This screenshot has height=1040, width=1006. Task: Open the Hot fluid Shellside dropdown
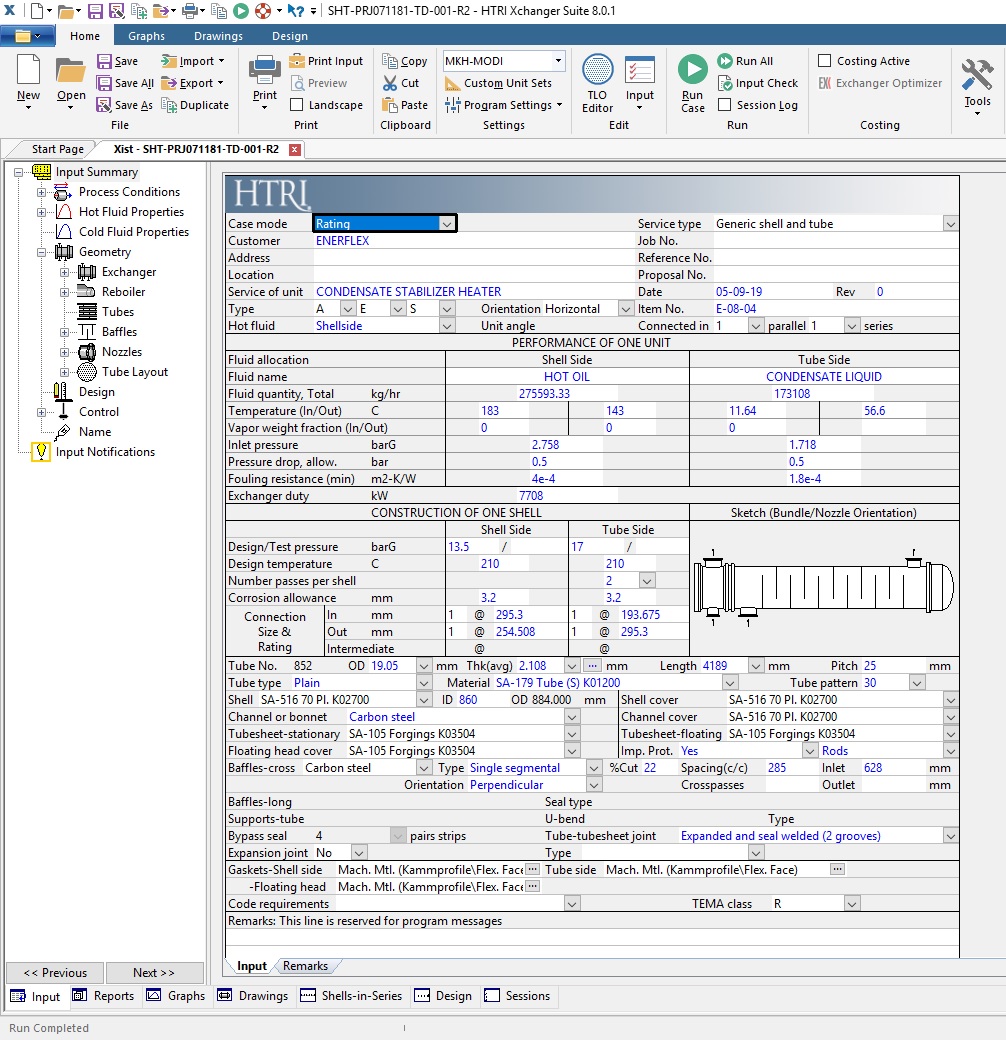[447, 326]
